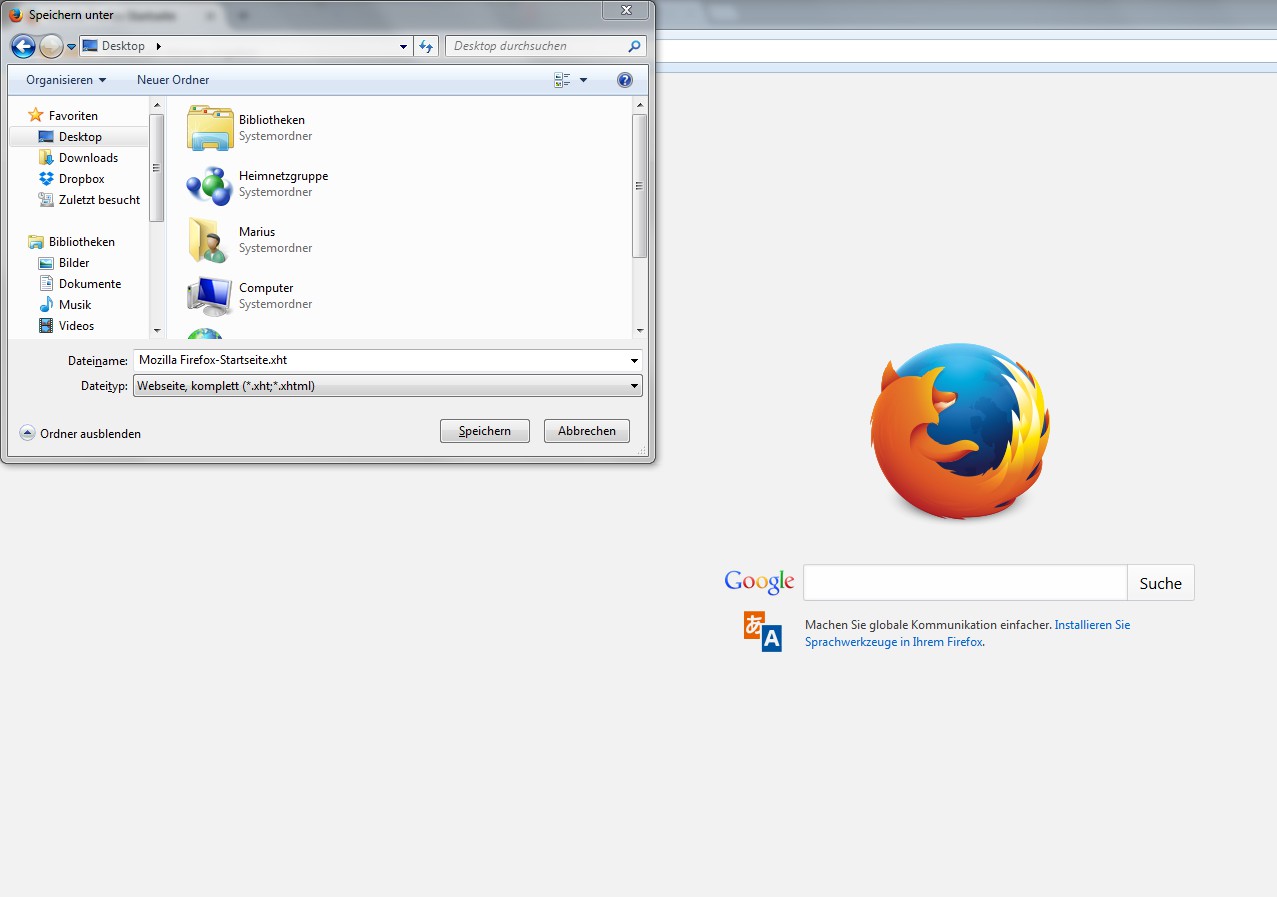
Task: Open the view options dropdown arrow
Action: 584,80
